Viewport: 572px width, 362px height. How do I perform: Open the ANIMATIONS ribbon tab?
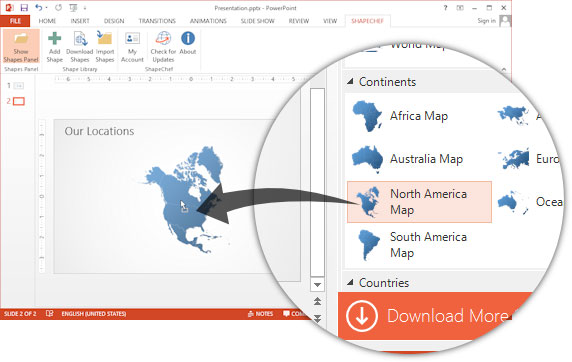coord(208,21)
